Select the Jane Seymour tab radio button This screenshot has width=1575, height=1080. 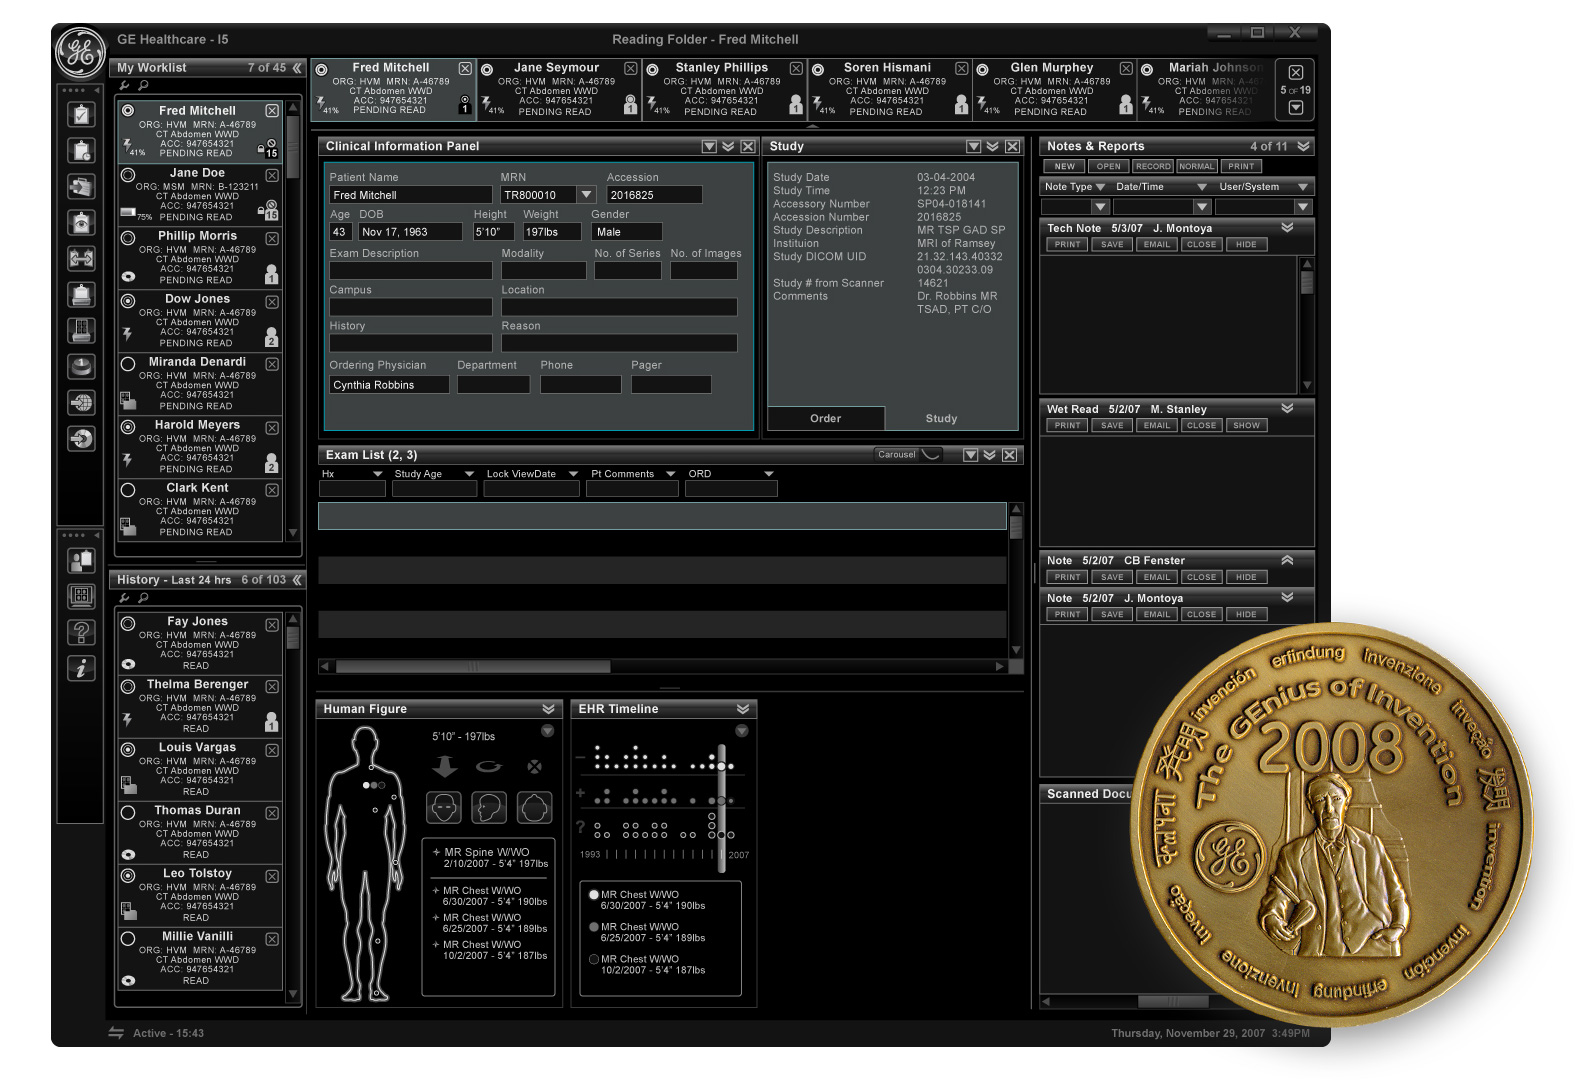coord(487,70)
